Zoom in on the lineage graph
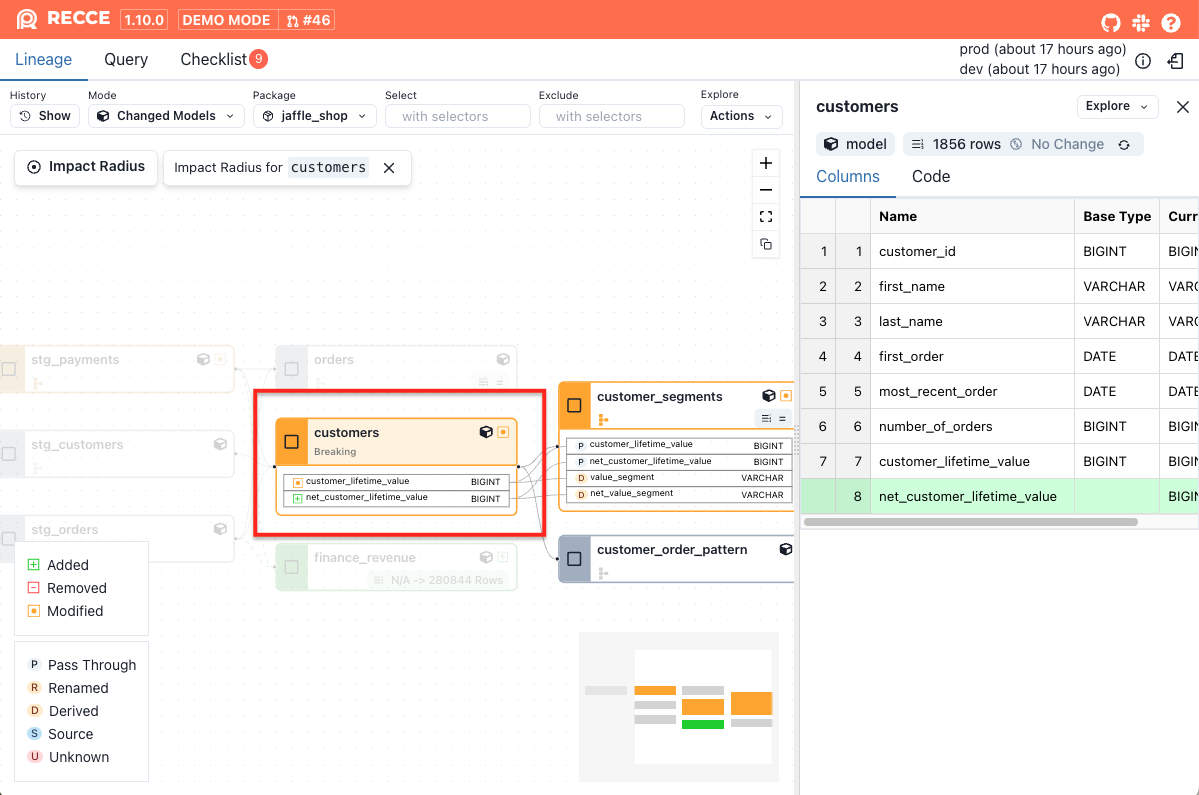 766,163
